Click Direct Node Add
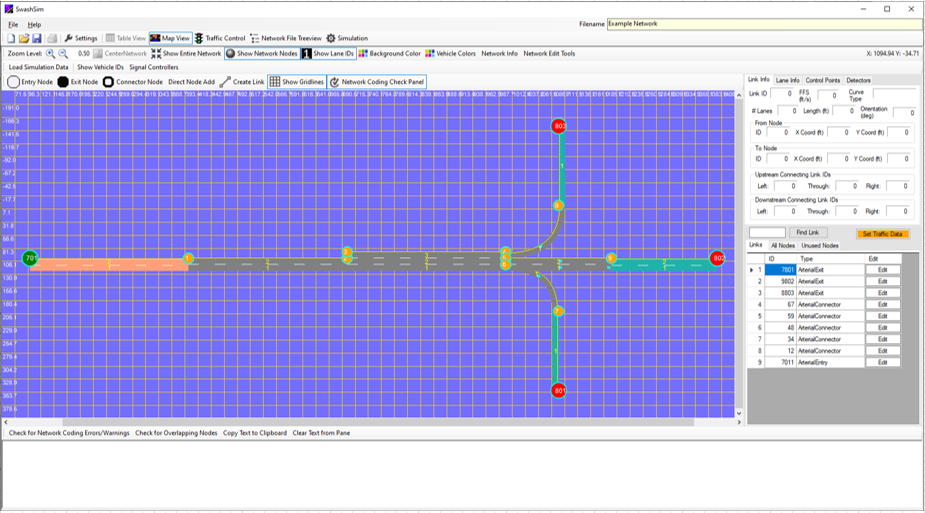This screenshot has width=925, height=513. (x=191, y=82)
